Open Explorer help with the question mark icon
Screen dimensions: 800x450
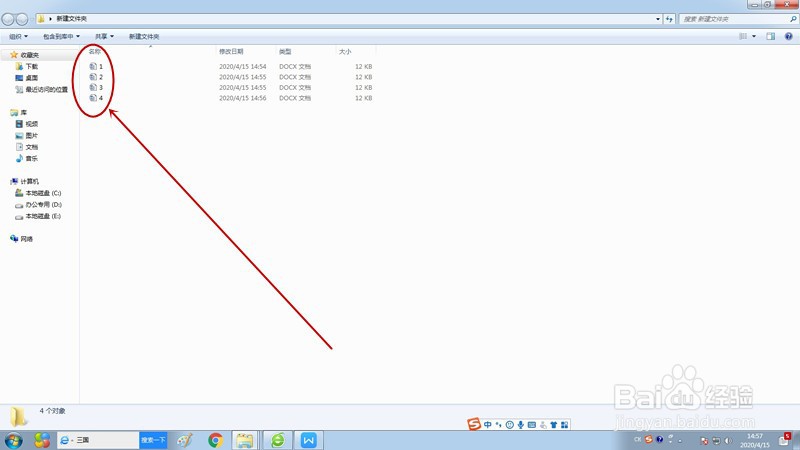[x=788, y=36]
